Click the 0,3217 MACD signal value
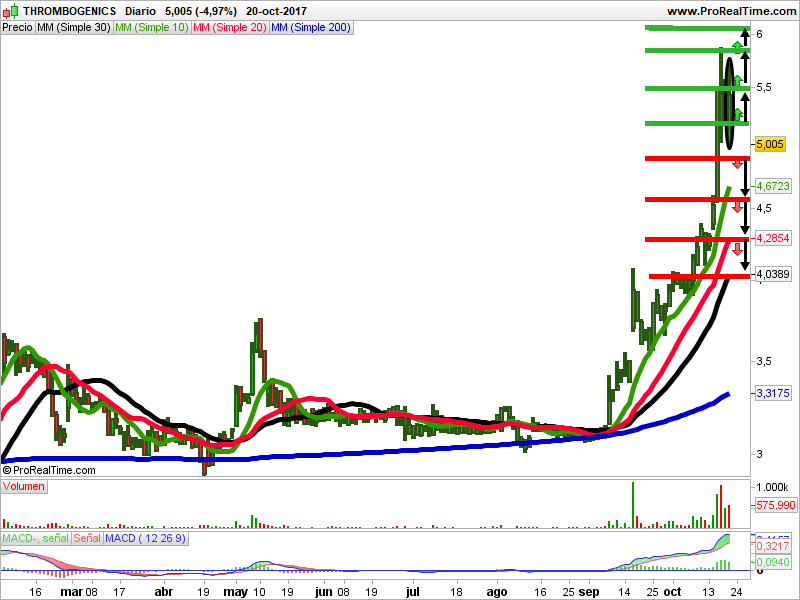The image size is (800, 600). coord(772,546)
